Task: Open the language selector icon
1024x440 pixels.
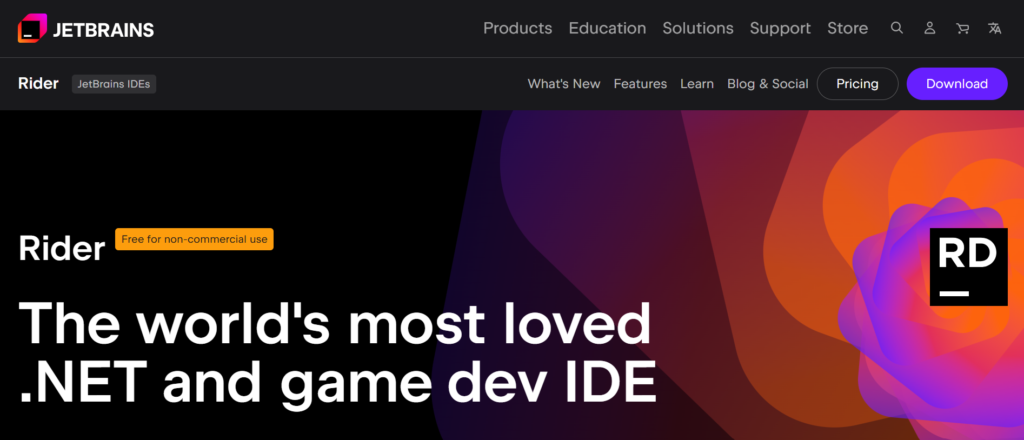Action: point(995,28)
